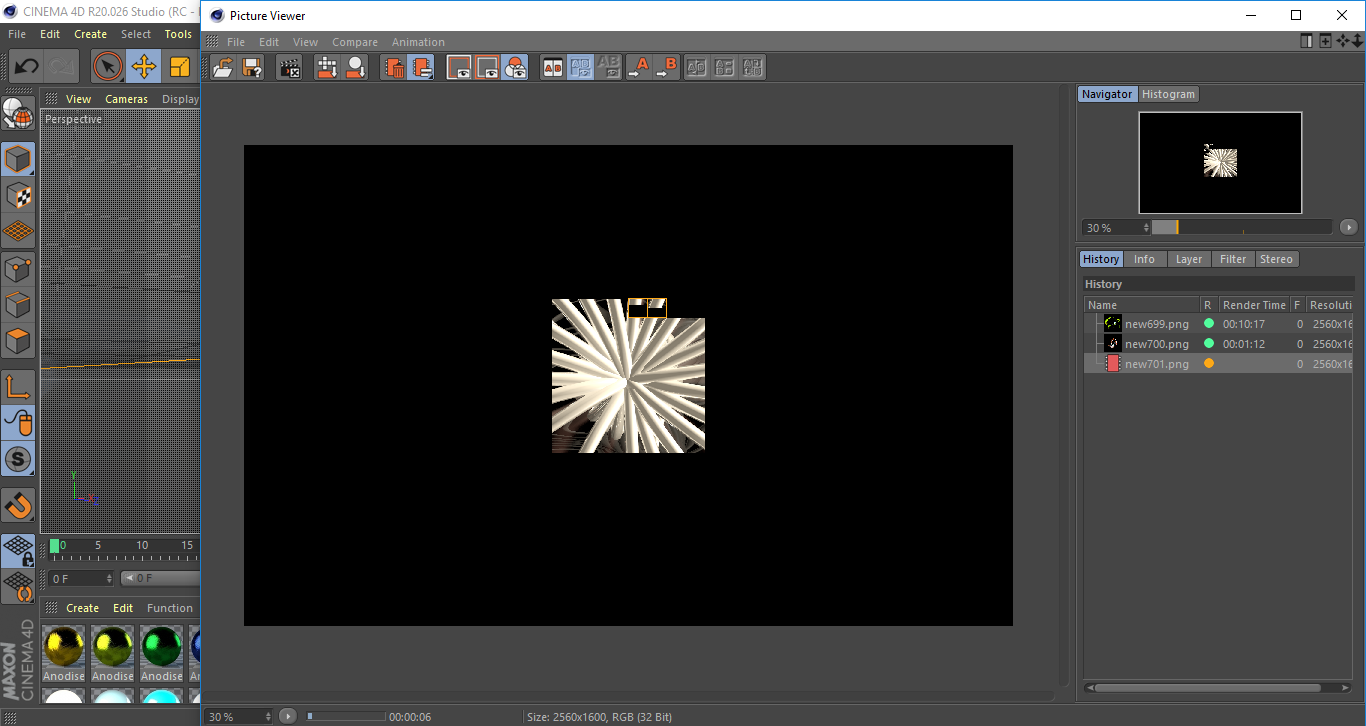Toggle Planar Workplane icon below the lock
The width and height of the screenshot is (1366, 726).
18,586
